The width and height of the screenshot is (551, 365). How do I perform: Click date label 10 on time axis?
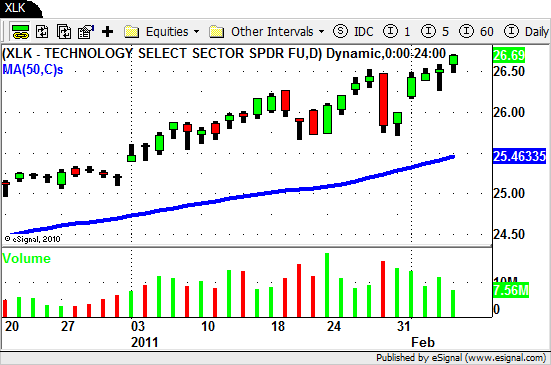[x=208, y=326]
